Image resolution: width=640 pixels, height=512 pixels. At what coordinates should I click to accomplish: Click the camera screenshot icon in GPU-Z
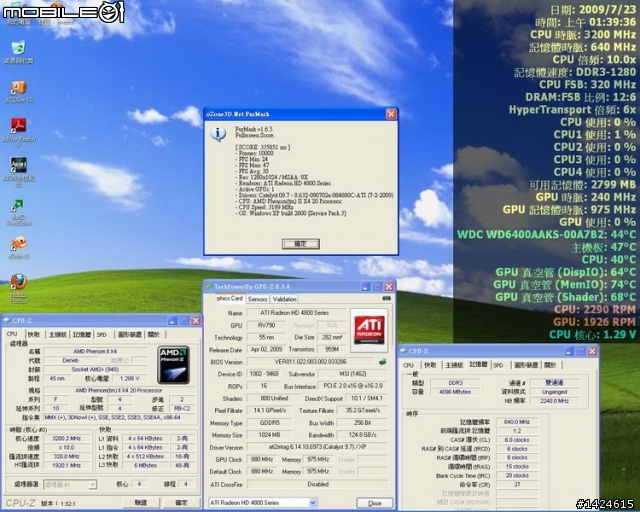[386, 298]
